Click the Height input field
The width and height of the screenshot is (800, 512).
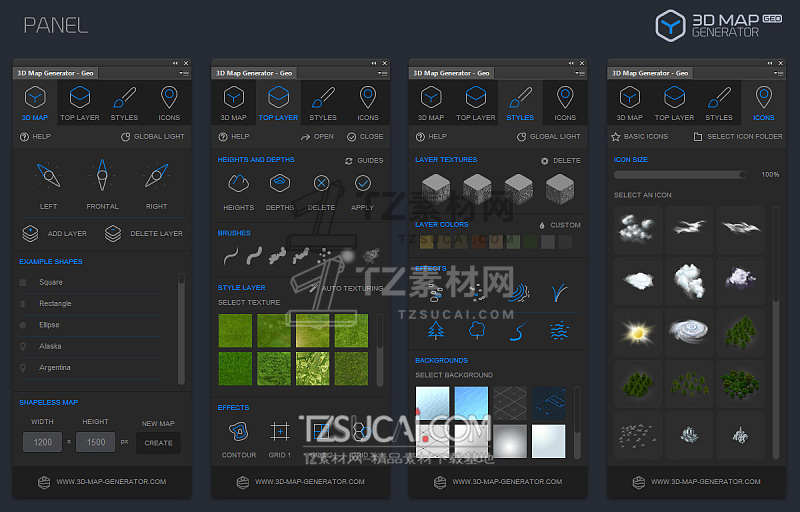click(95, 442)
